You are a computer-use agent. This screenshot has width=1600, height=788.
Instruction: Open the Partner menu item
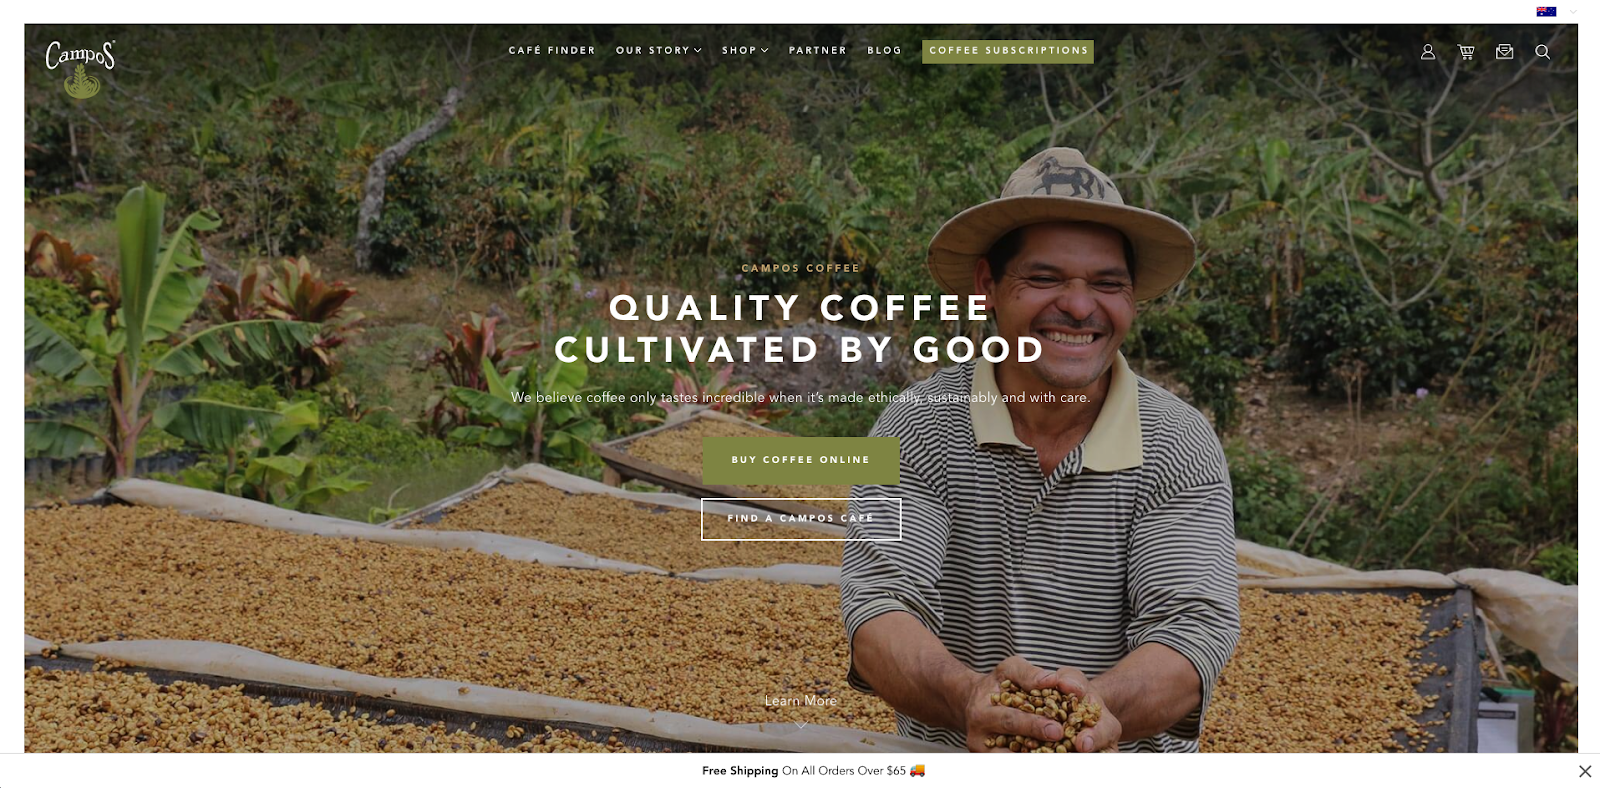click(x=818, y=50)
